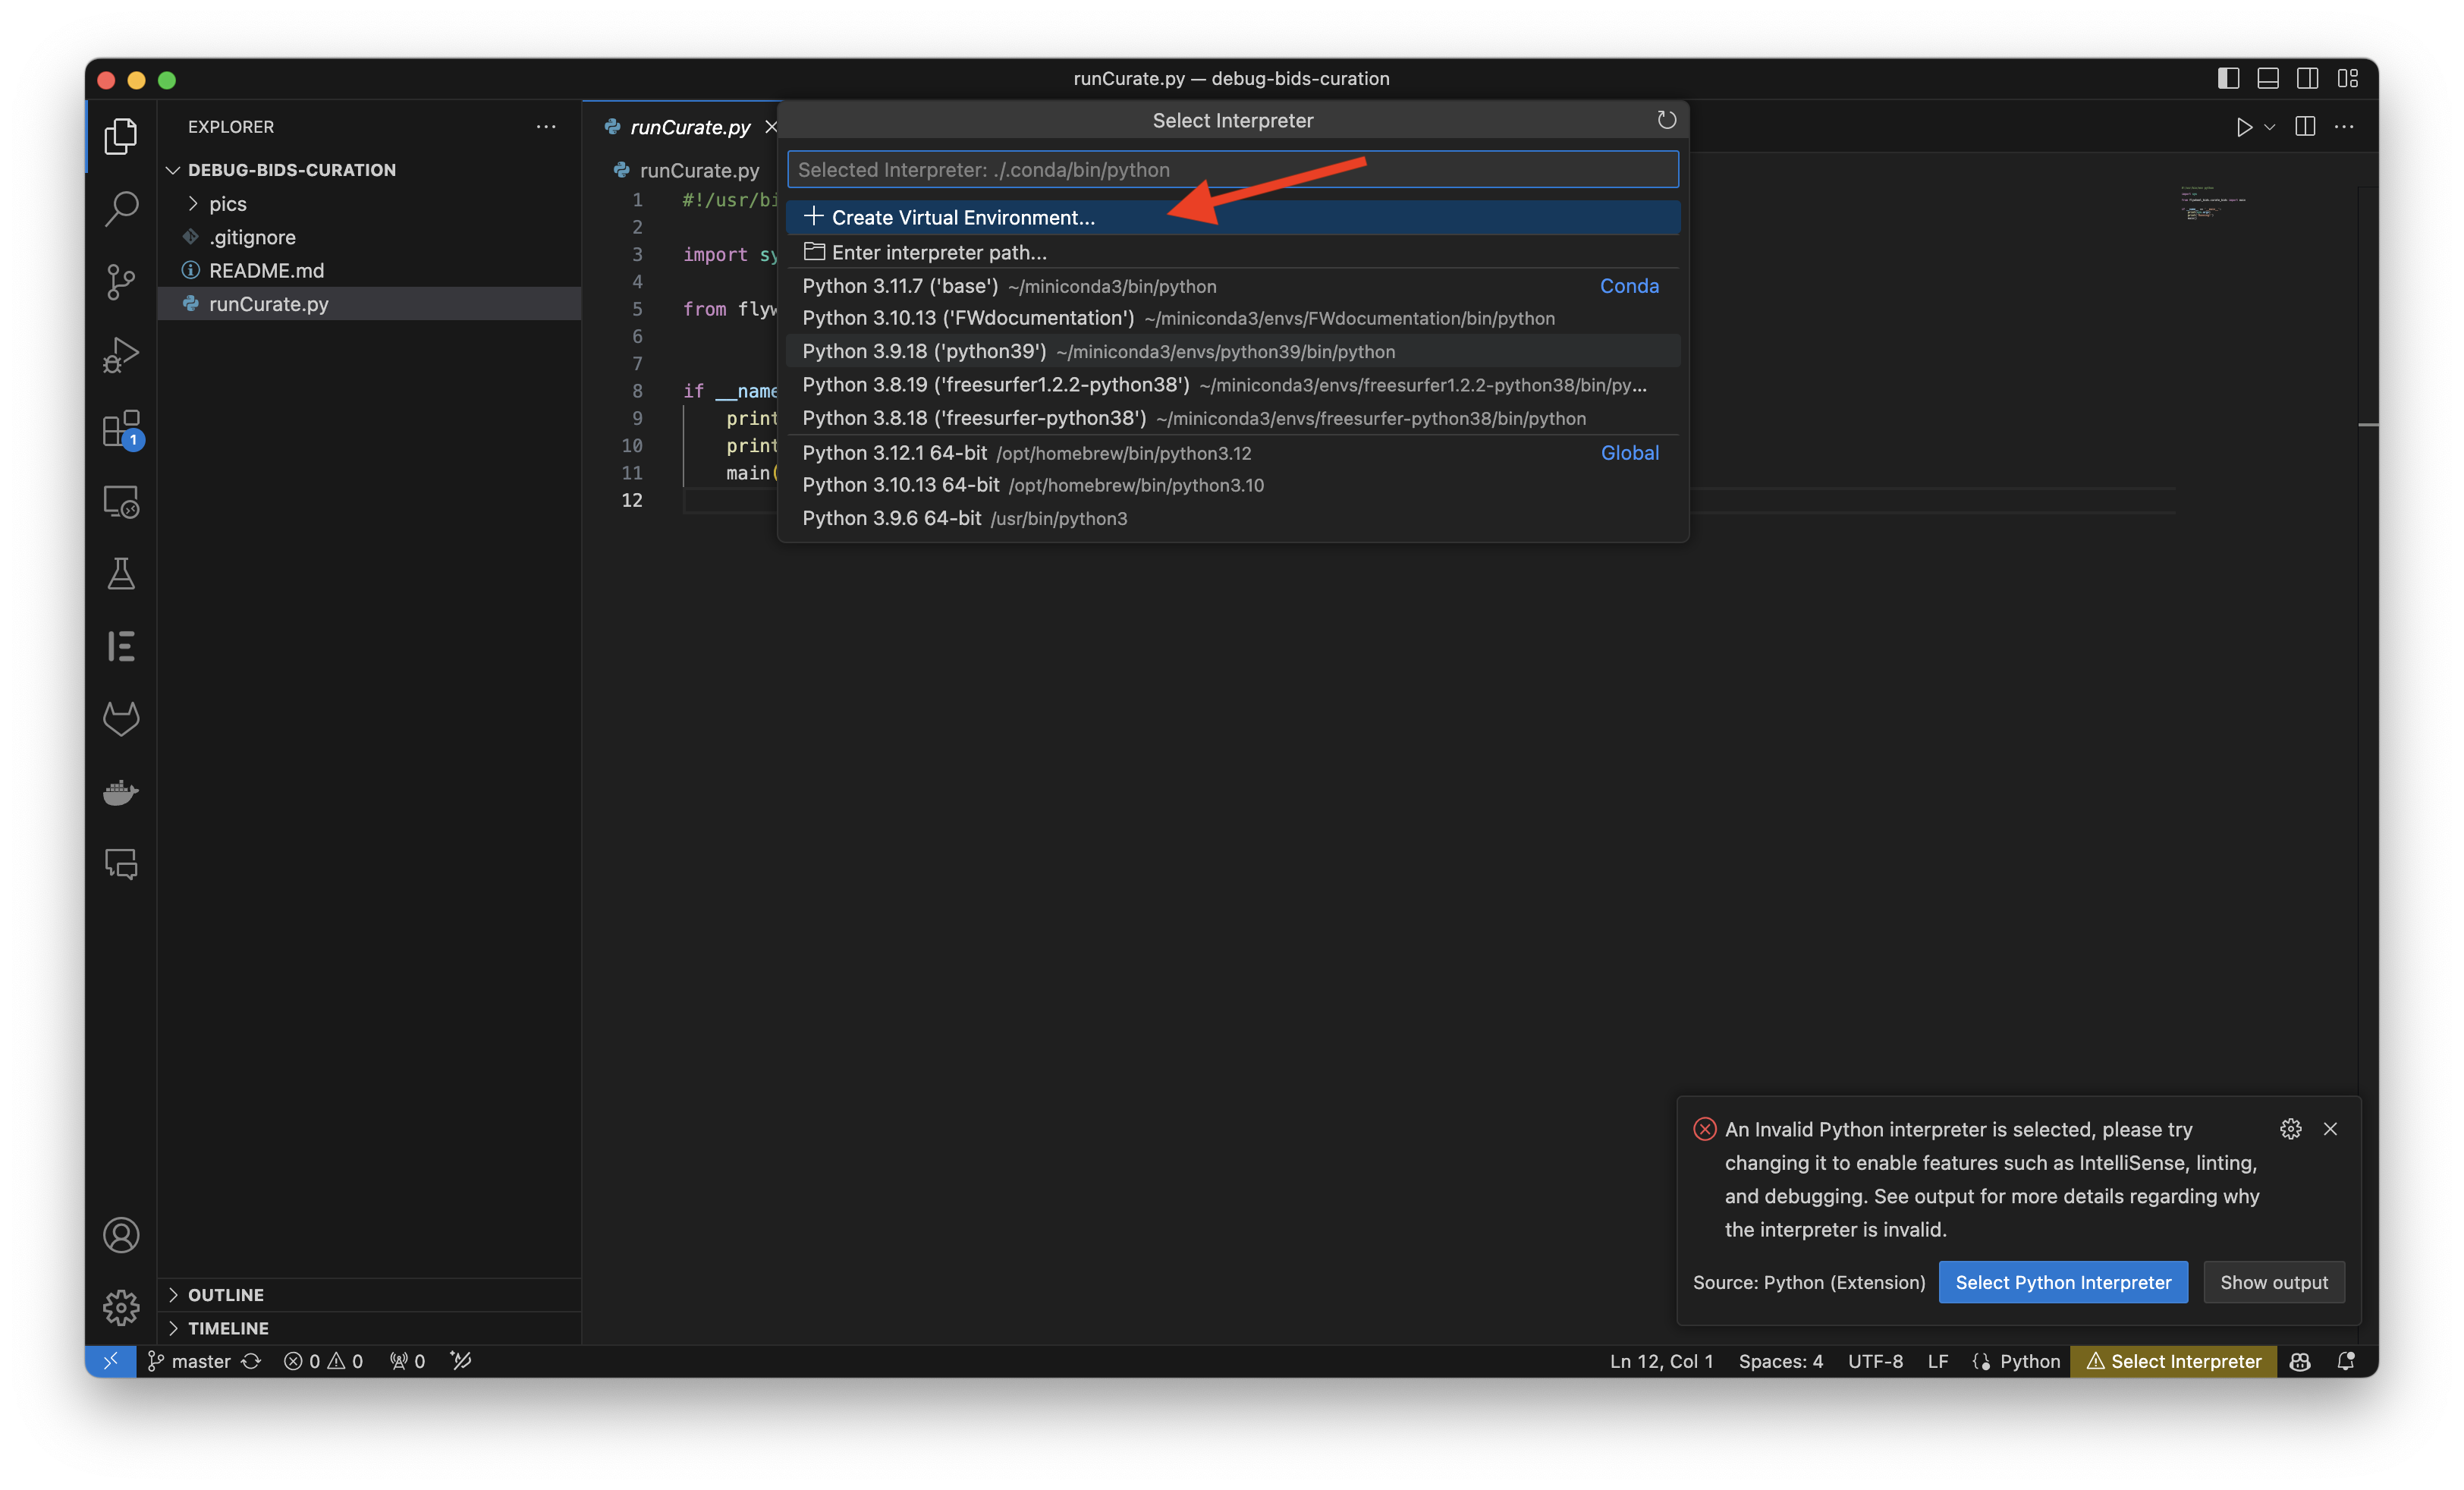Open the Run and Debug view
Image resolution: width=2464 pixels, height=1490 pixels.
[x=121, y=354]
